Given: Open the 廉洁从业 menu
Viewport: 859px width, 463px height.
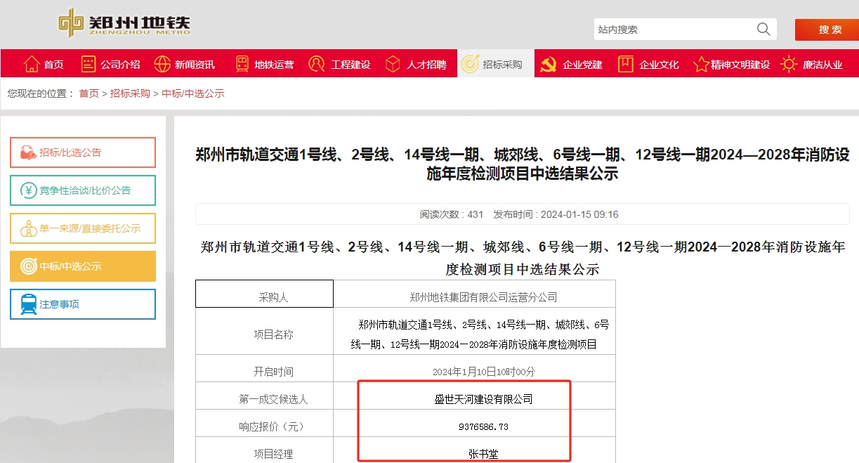Looking at the screenshot, I should [x=812, y=64].
